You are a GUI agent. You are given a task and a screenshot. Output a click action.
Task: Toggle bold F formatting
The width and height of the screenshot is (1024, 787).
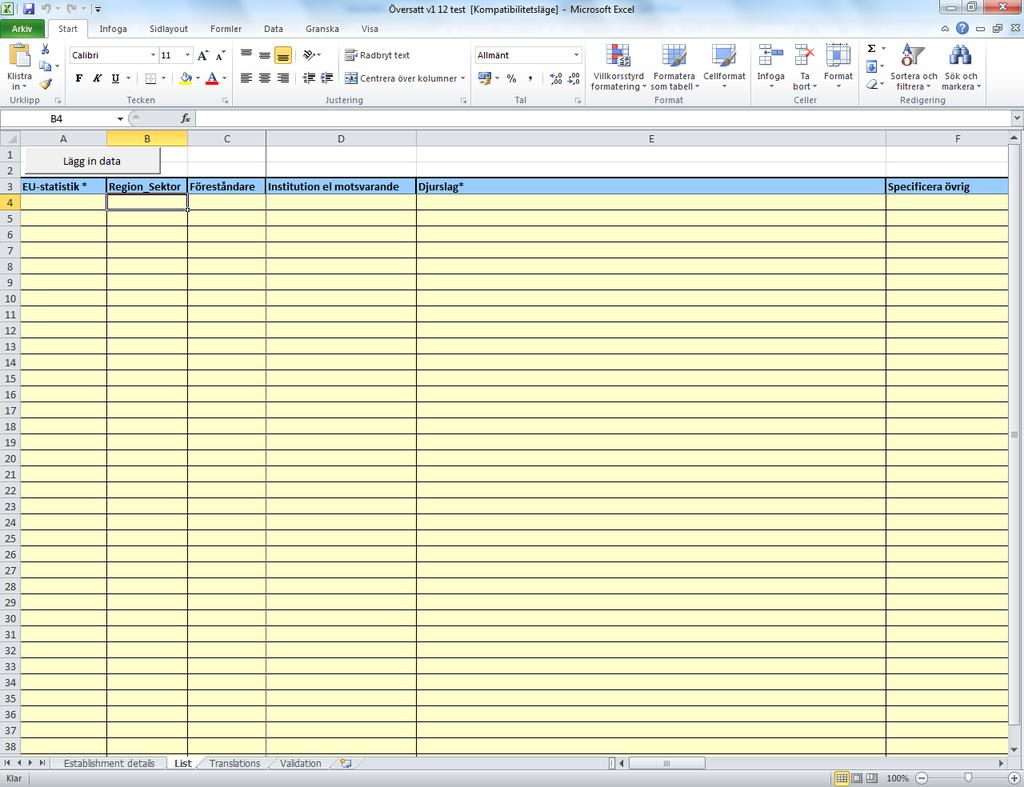pyautogui.click(x=79, y=78)
